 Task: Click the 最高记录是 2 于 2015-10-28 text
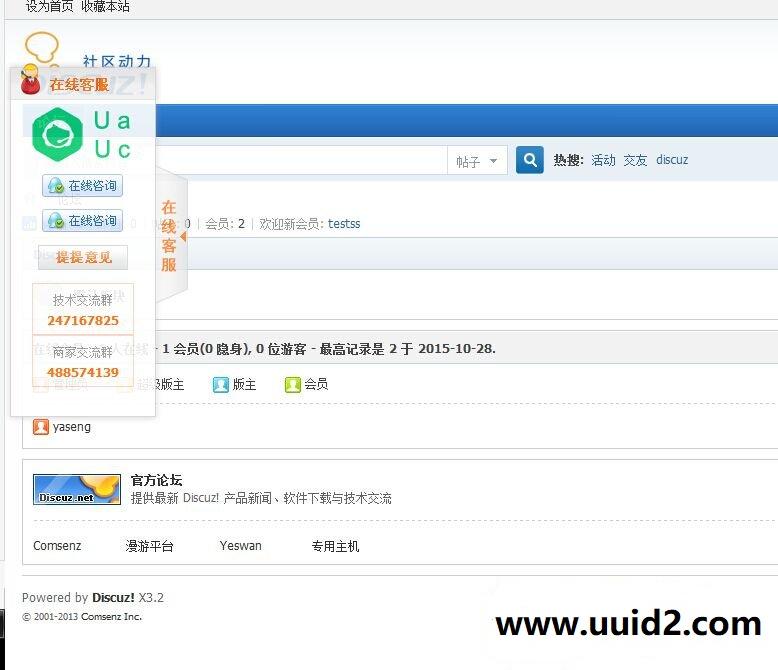tap(407, 349)
